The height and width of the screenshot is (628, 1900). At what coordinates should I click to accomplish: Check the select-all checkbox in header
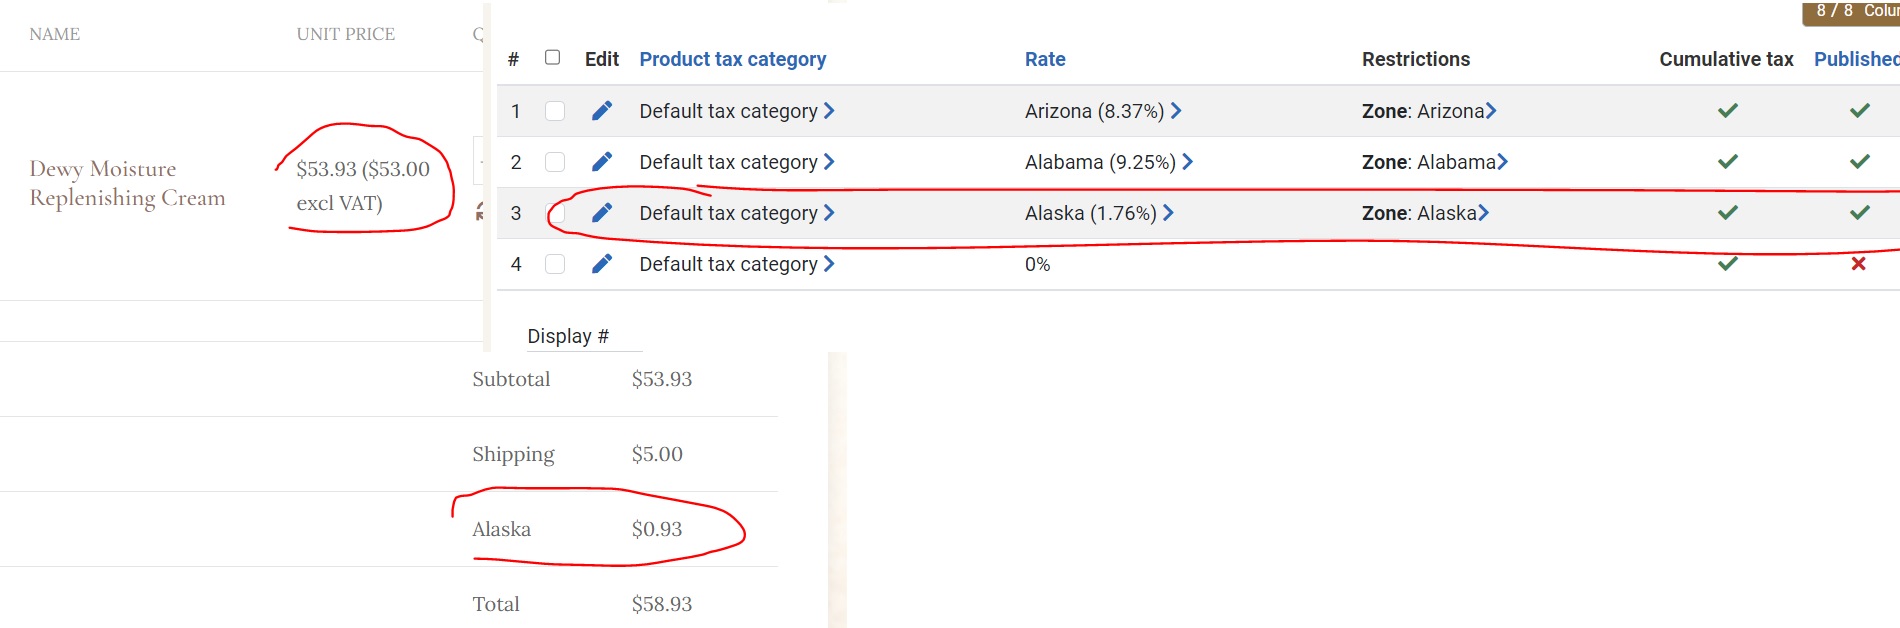click(x=552, y=58)
